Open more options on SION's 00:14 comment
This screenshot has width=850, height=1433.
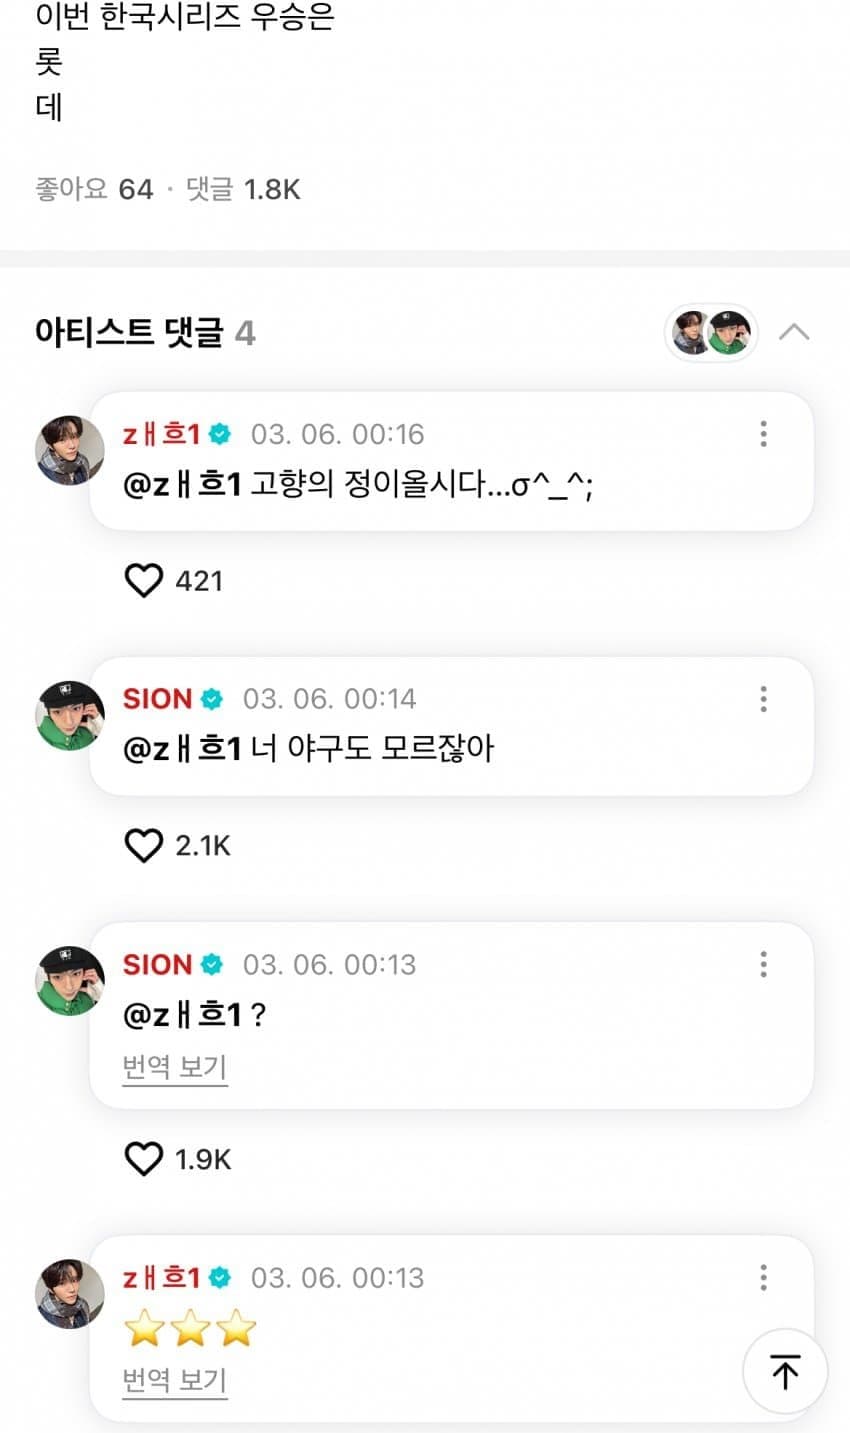763,699
